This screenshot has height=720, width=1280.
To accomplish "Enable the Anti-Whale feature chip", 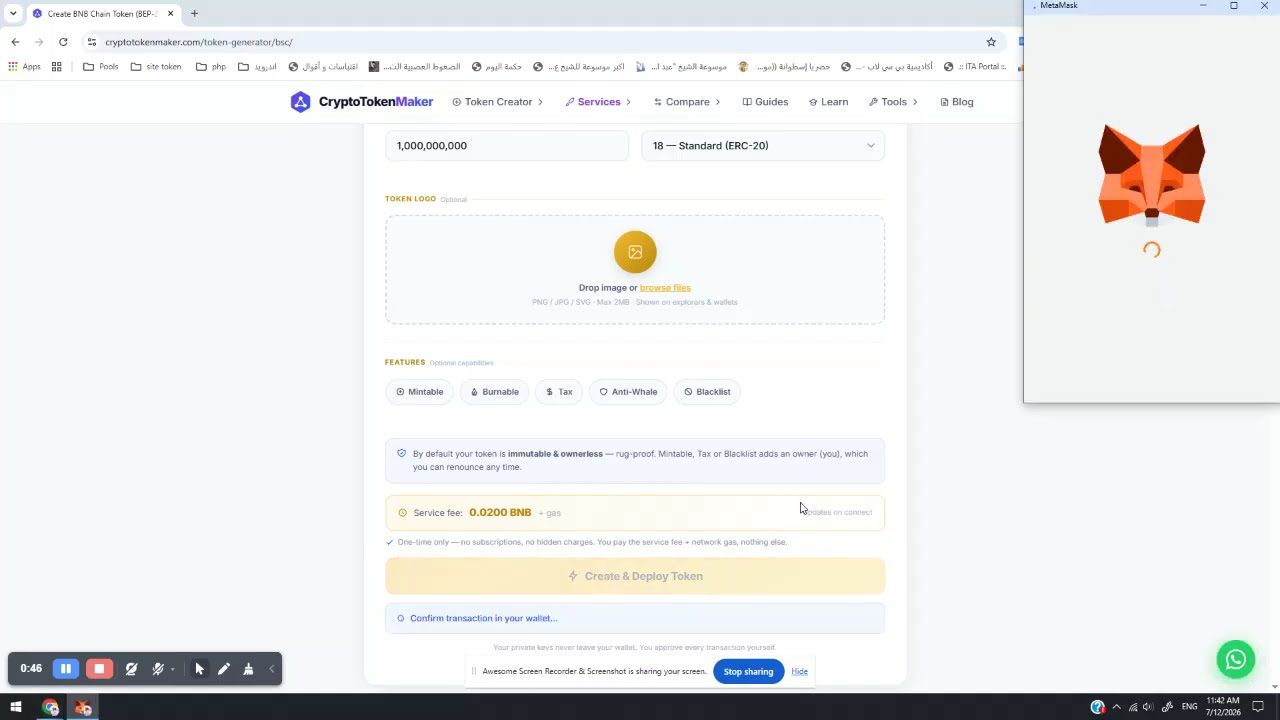I will (628, 392).
